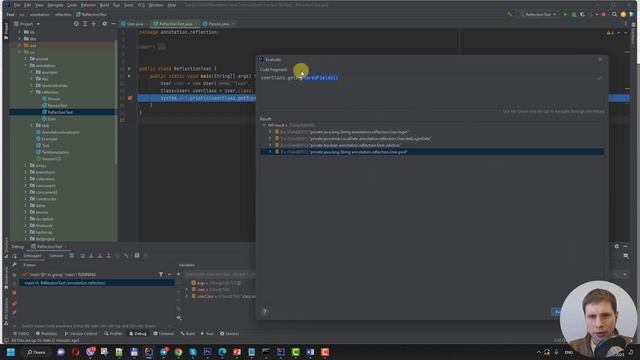
Task: Switch to the Console tab in Debug window
Action: (x=56, y=256)
